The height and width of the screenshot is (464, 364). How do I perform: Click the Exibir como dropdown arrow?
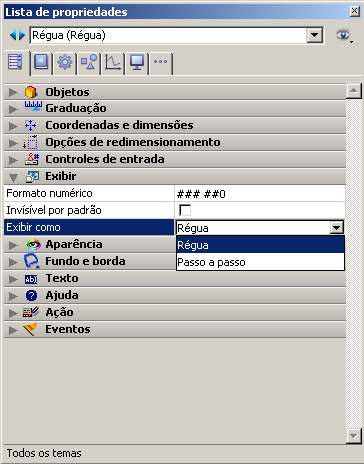(337, 228)
